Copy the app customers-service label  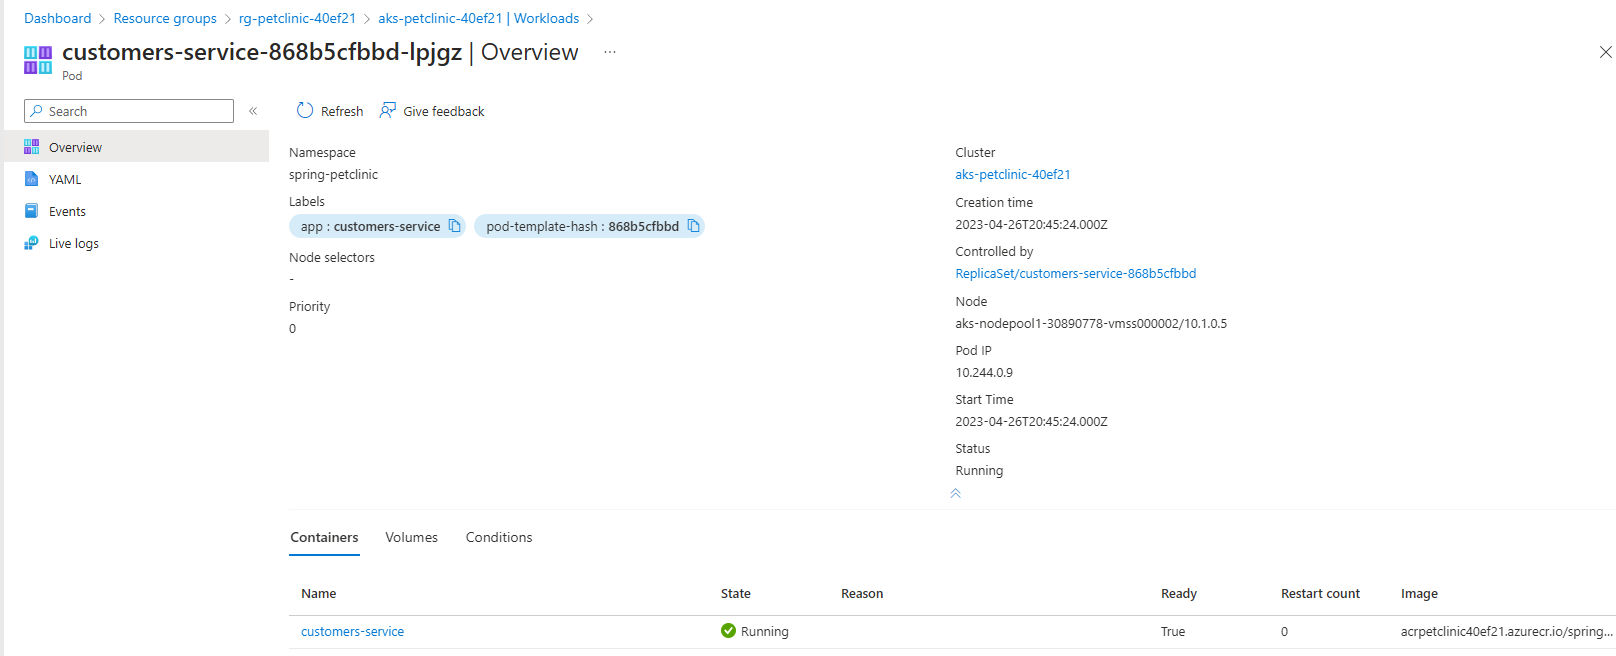coord(455,226)
